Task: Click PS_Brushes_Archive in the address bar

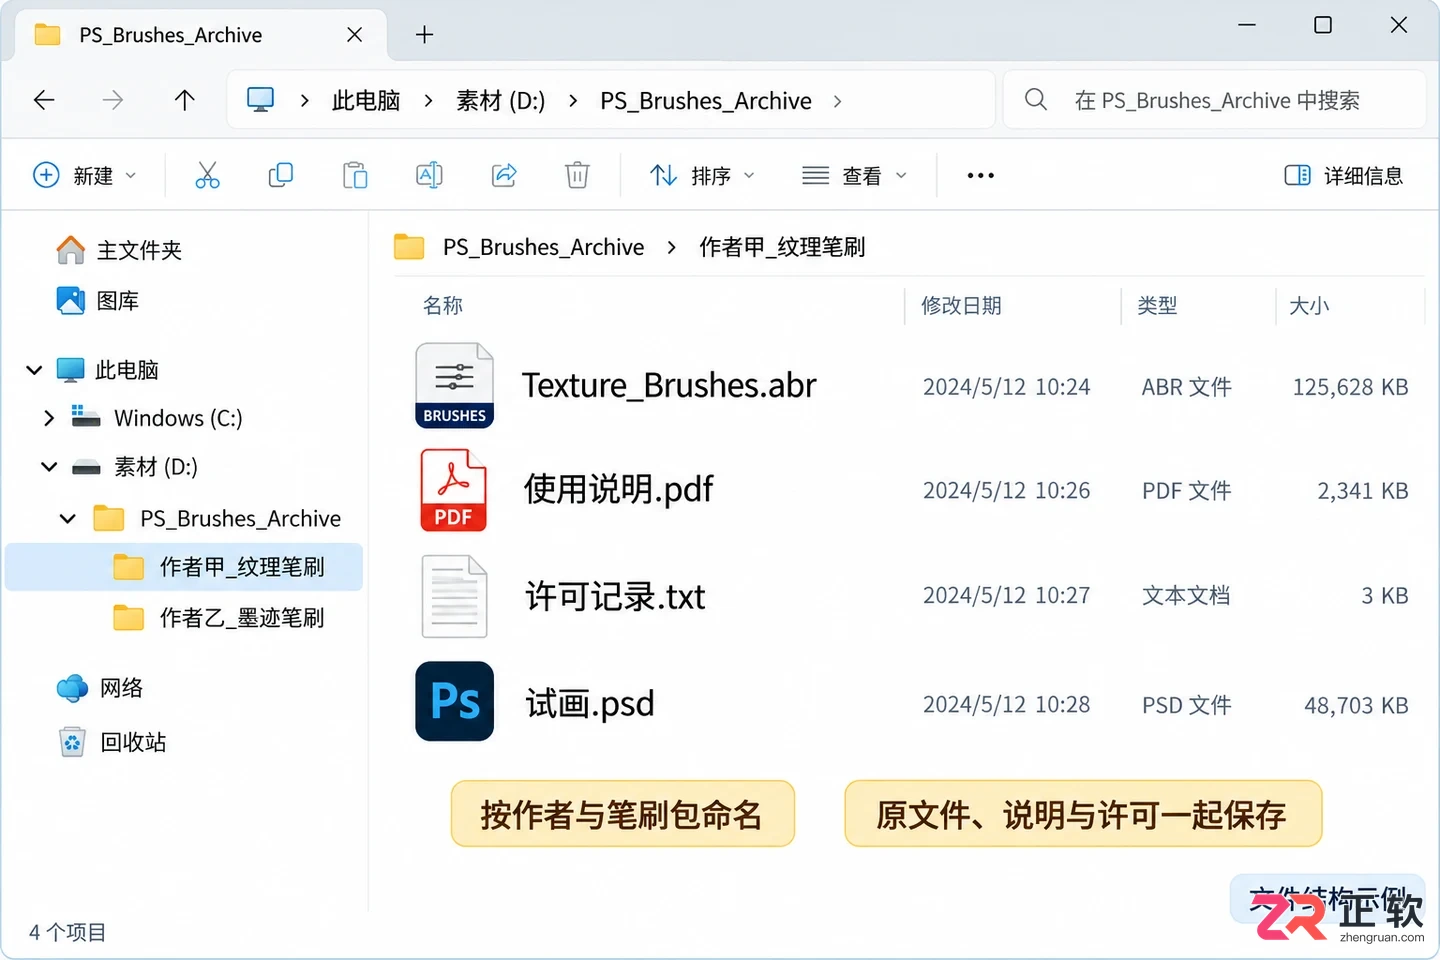Action: point(706,100)
